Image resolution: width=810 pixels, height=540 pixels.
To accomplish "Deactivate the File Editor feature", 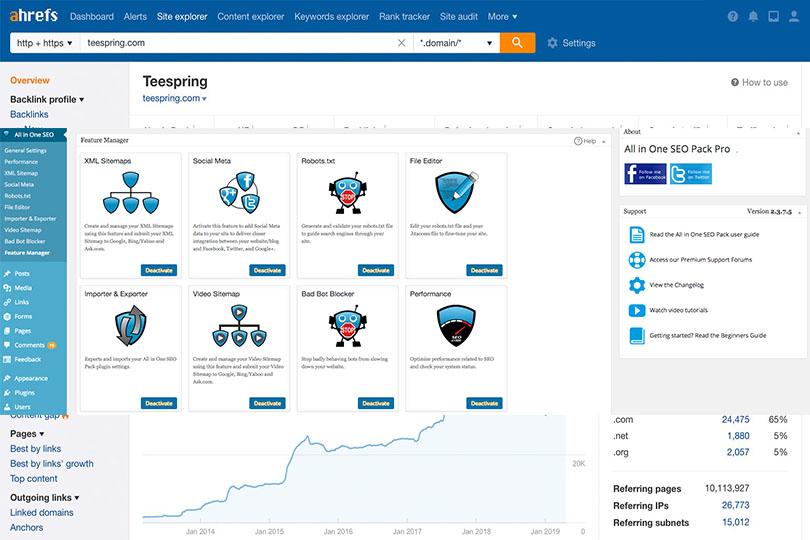I will [484, 270].
